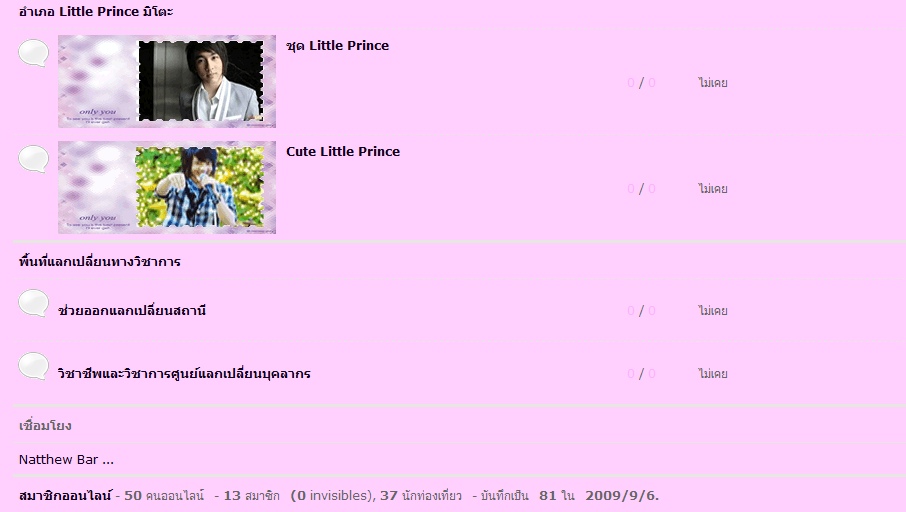Open the ชุด Little Prince forum
Image resolution: width=906 pixels, height=512 pixels.
click(337, 46)
